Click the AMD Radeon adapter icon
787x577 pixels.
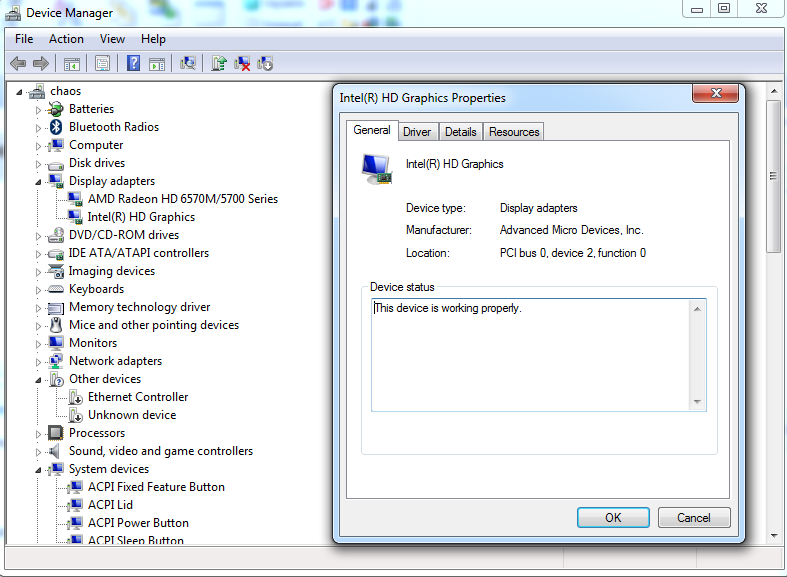pos(75,199)
